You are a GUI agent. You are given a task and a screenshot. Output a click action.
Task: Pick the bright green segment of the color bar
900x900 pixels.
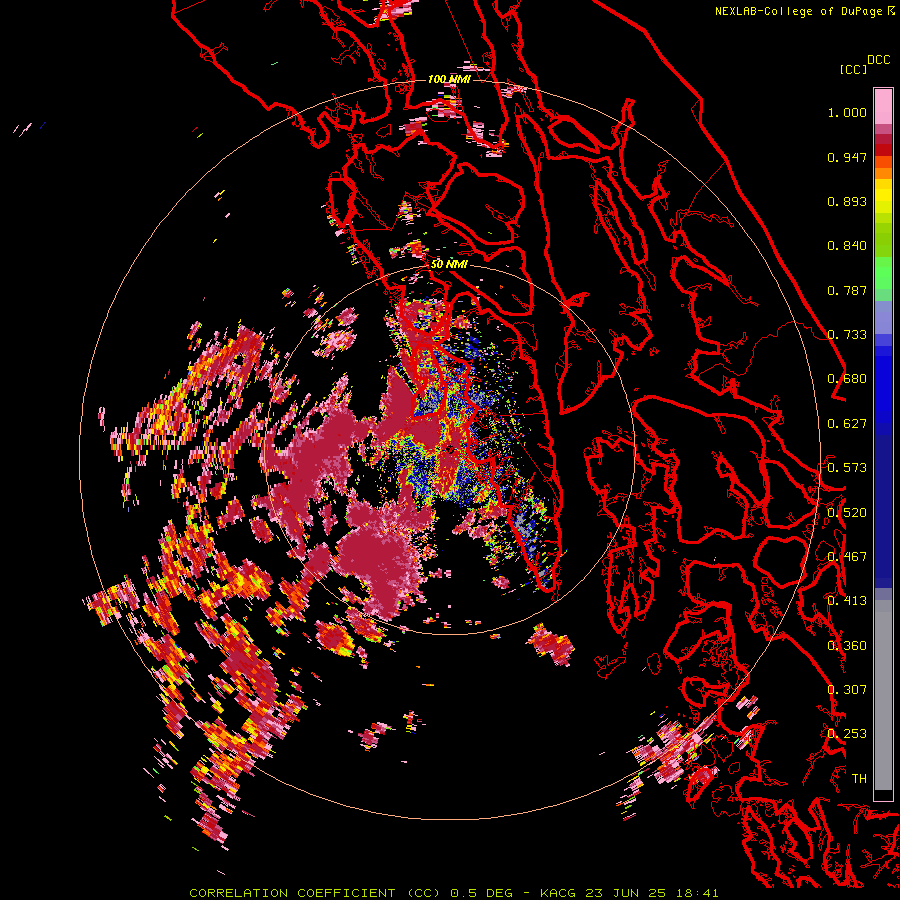coord(883,273)
